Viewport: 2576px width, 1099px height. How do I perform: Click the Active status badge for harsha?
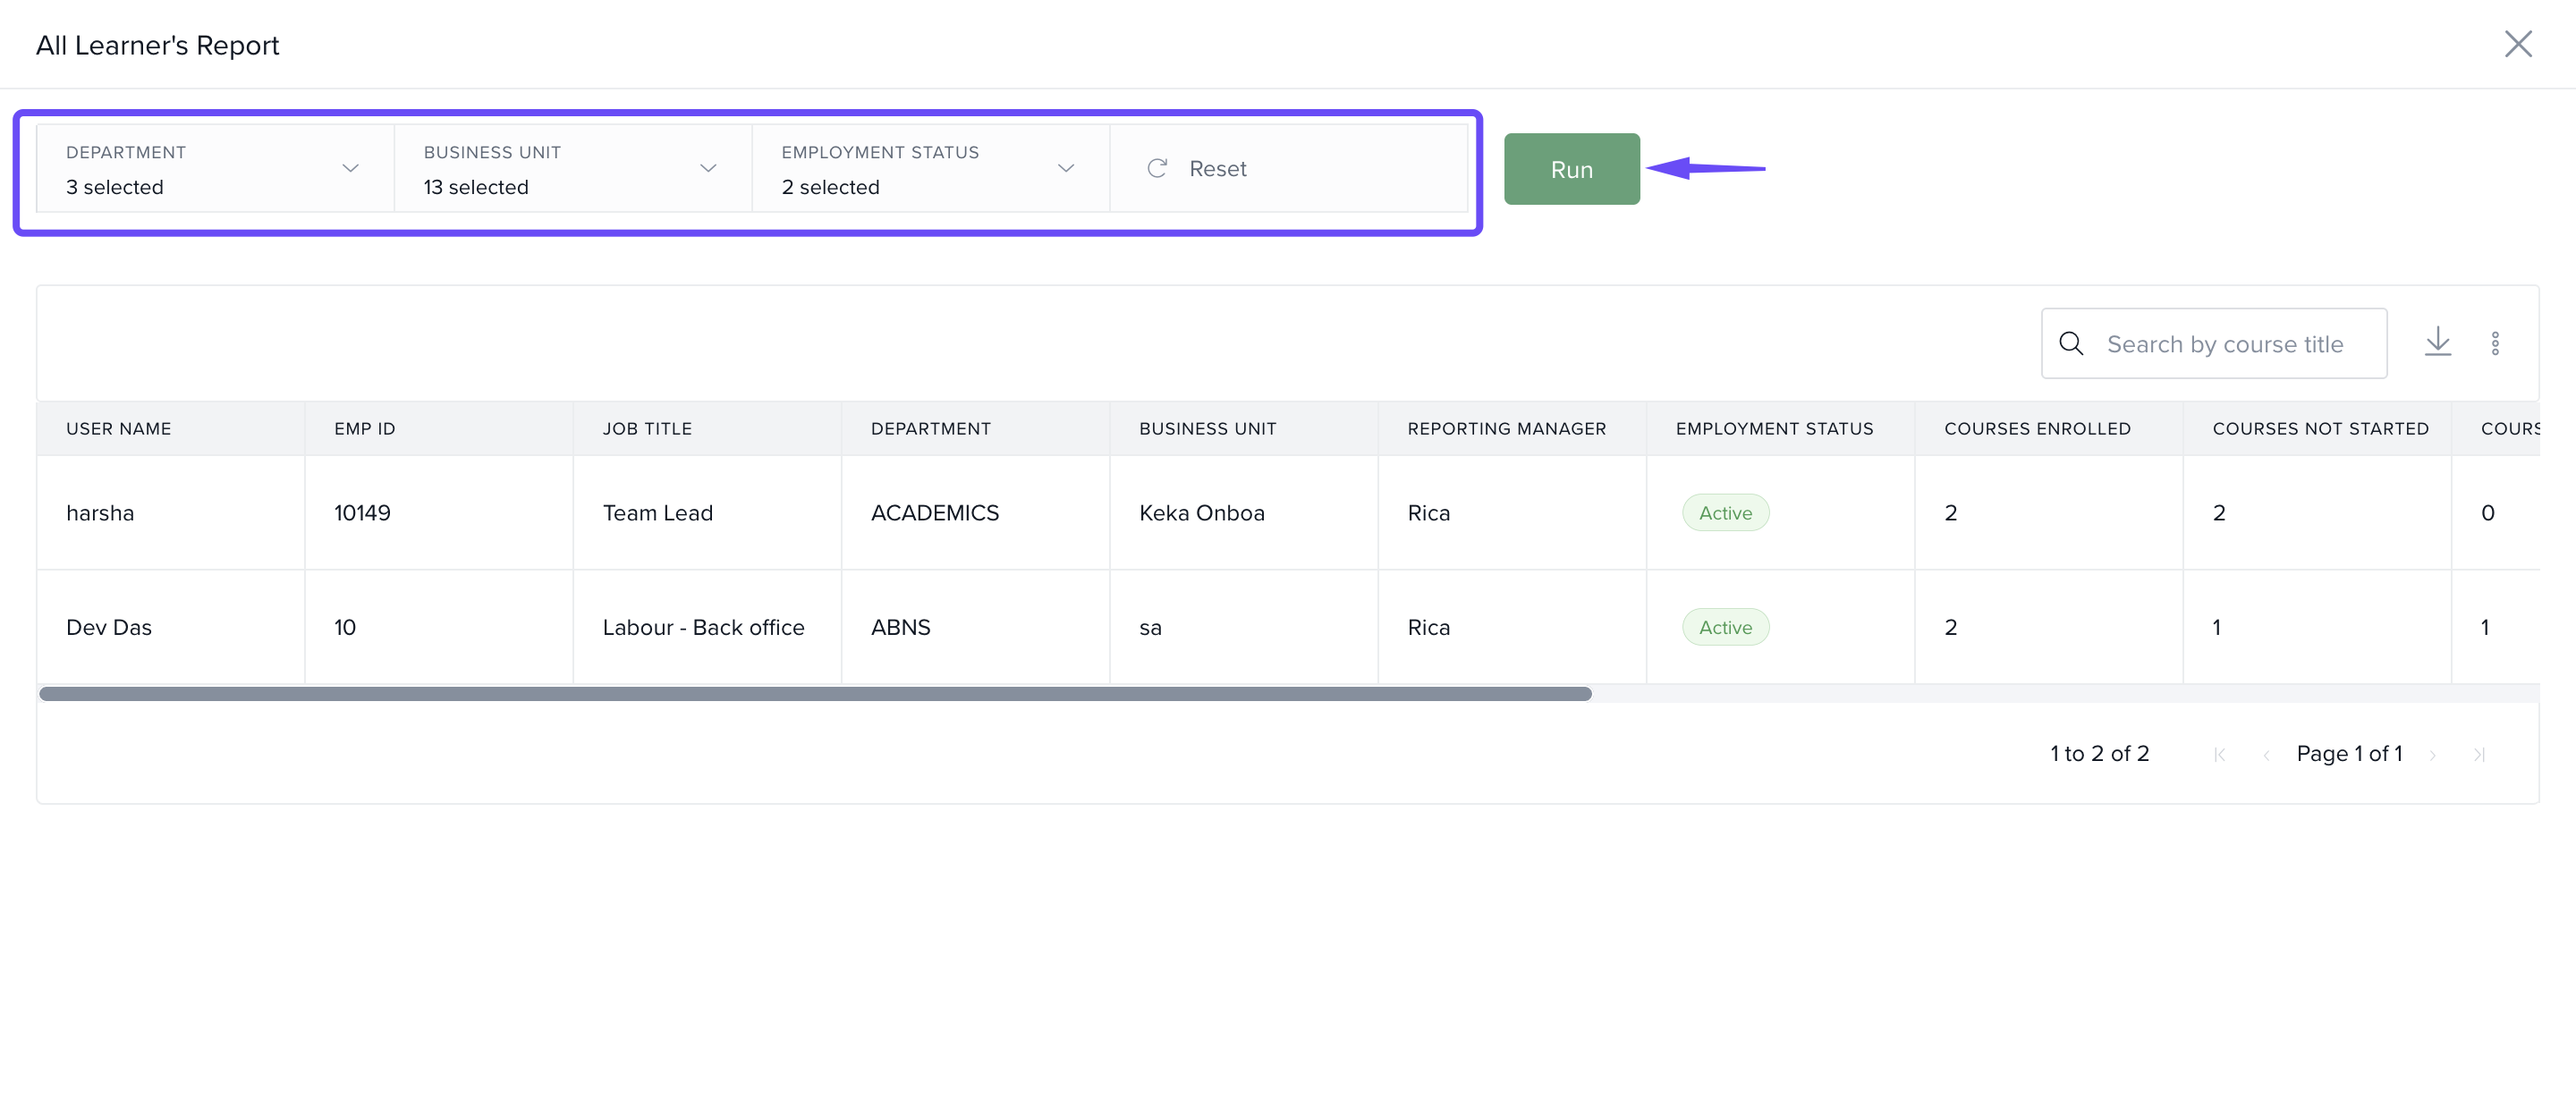[x=1725, y=512]
